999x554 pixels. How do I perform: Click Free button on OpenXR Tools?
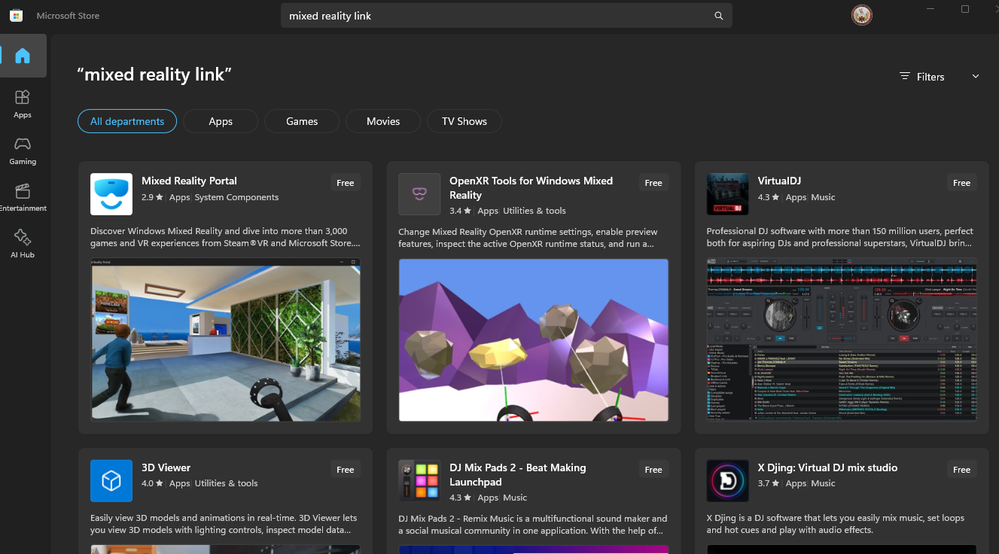pos(653,183)
